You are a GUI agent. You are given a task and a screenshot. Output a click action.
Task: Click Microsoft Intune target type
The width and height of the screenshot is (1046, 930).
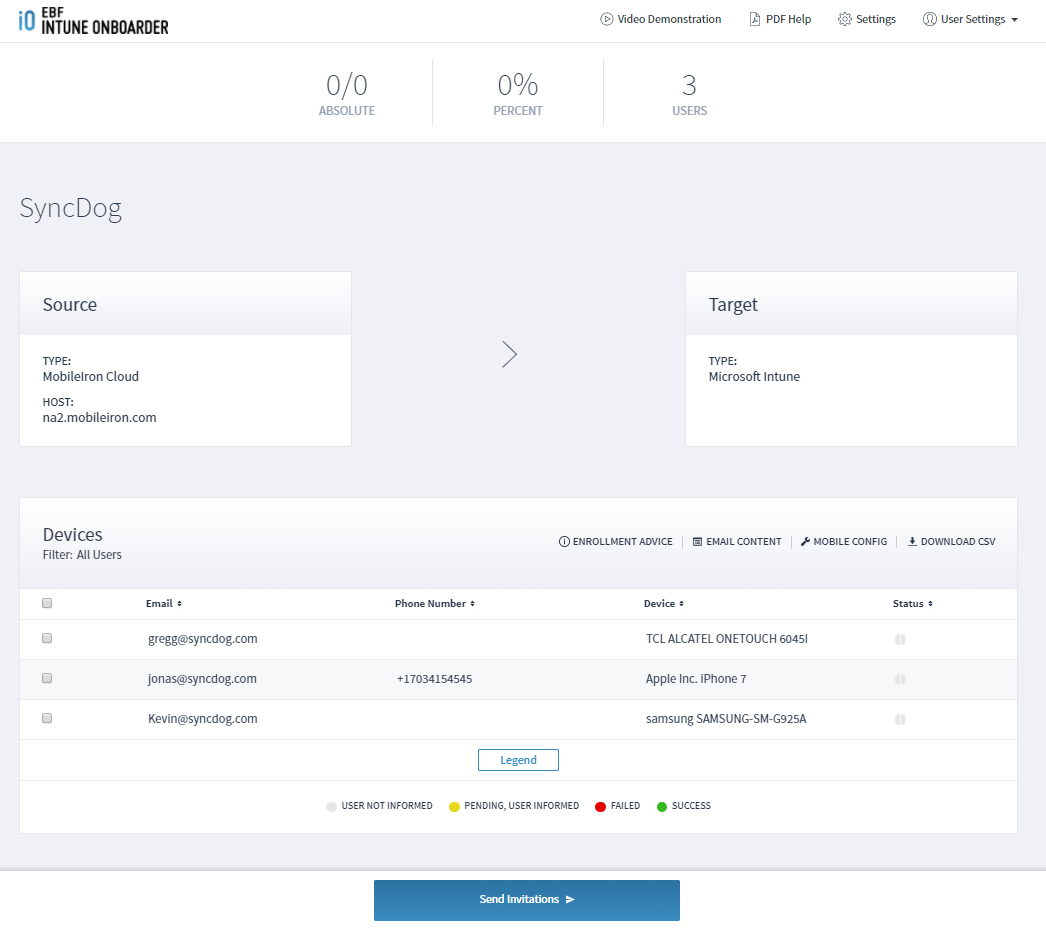(754, 377)
